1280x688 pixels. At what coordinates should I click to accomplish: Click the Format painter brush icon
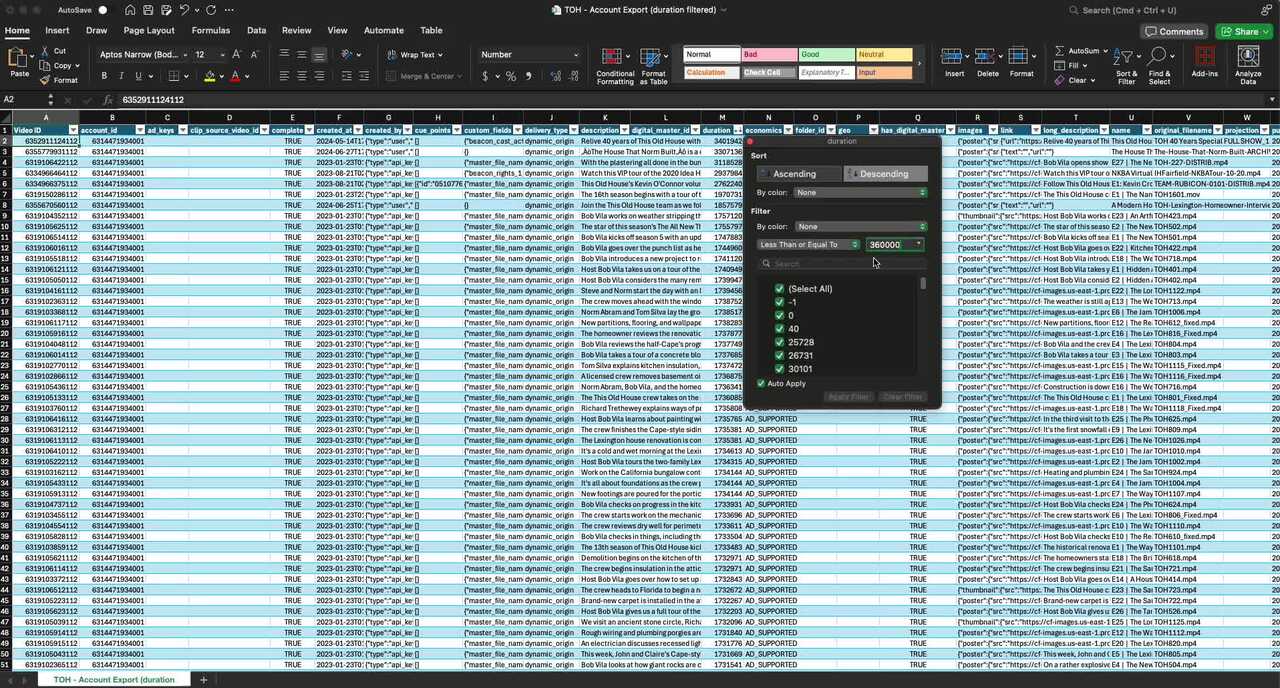coord(46,80)
